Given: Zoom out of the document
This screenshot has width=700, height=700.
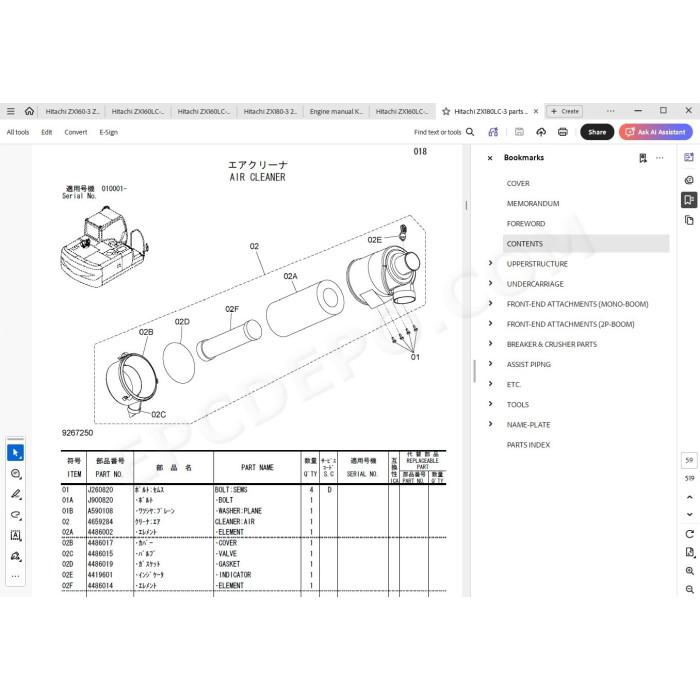Looking at the screenshot, I should 689,589.
